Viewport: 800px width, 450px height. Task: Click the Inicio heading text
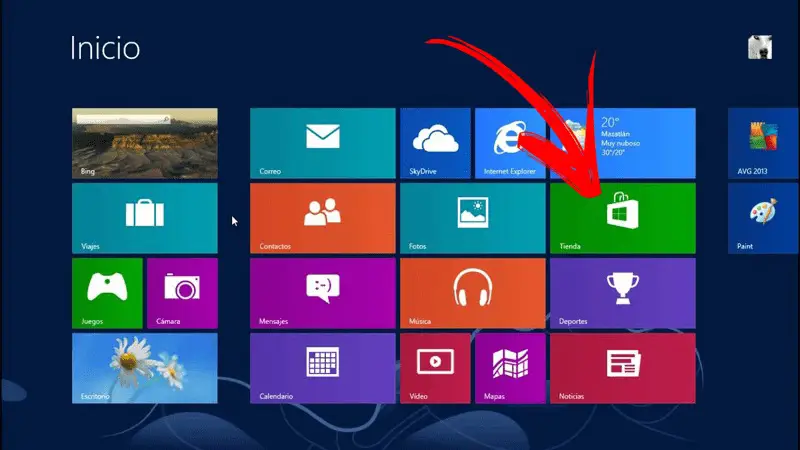coord(105,48)
